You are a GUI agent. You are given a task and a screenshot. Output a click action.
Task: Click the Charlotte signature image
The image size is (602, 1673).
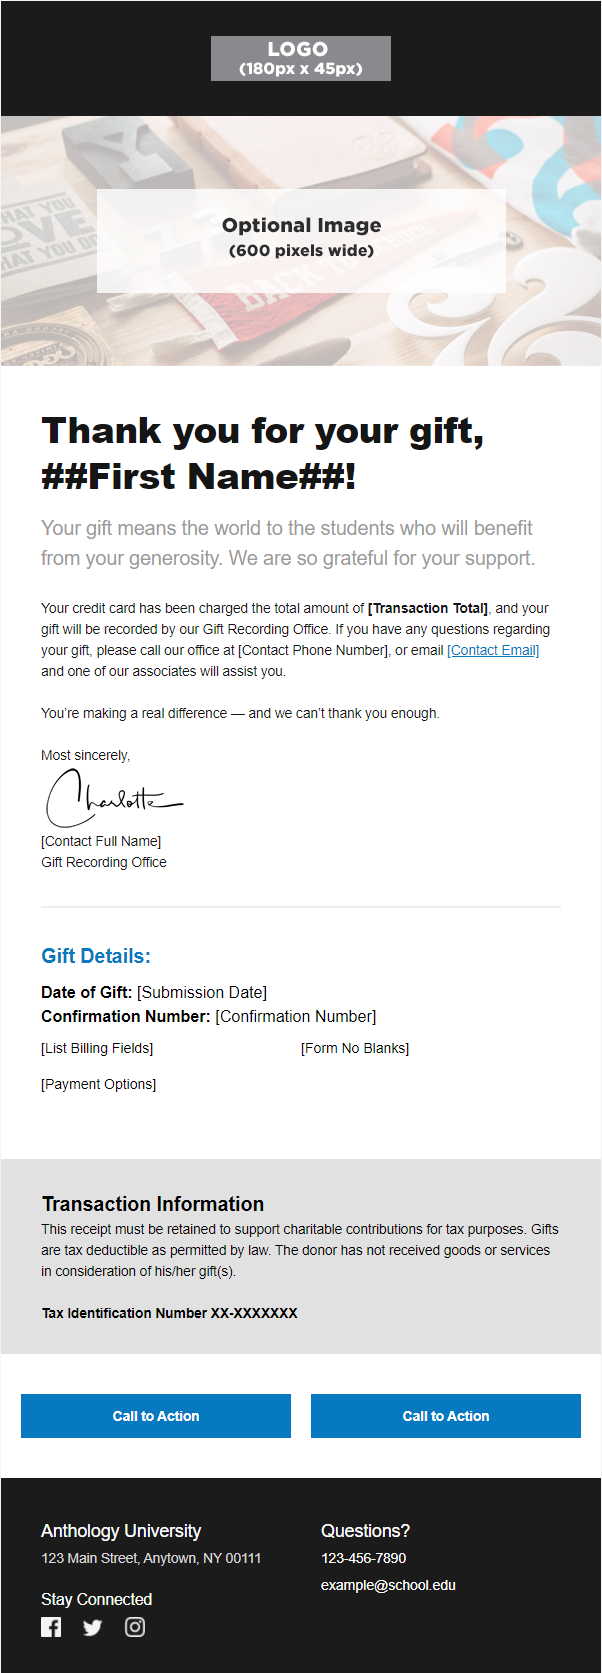(x=113, y=797)
